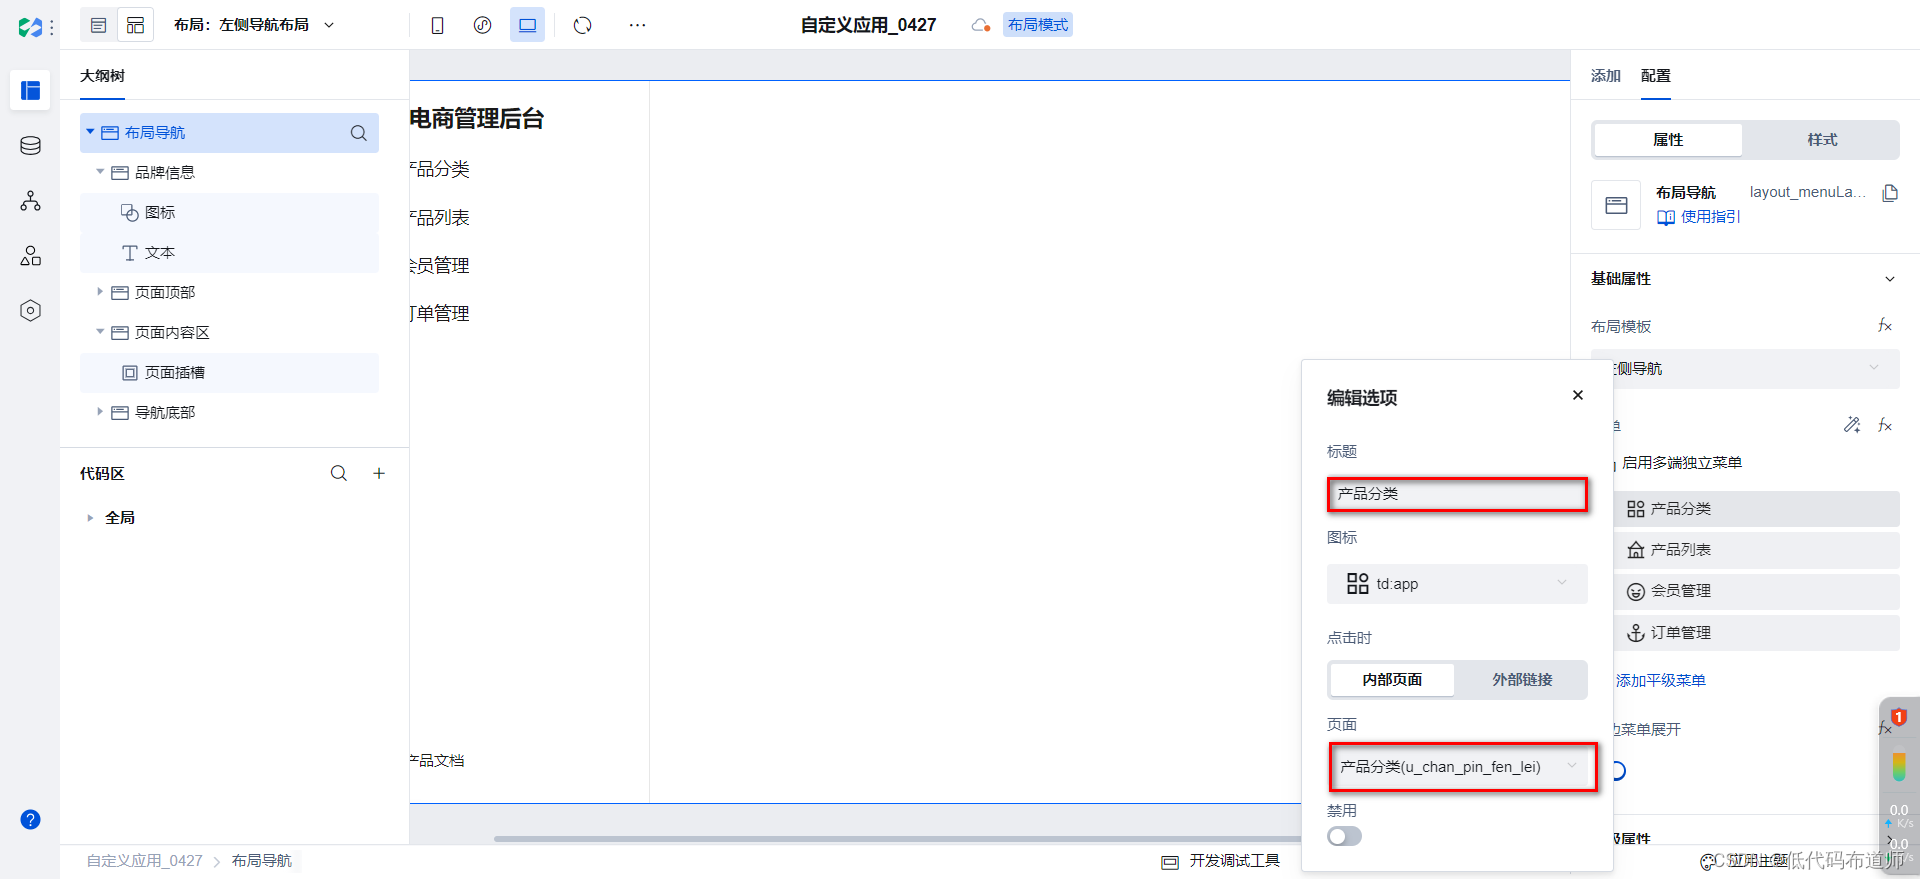This screenshot has height=879, width=1920.
Task: Select the mini program preview icon
Action: coord(482,25)
